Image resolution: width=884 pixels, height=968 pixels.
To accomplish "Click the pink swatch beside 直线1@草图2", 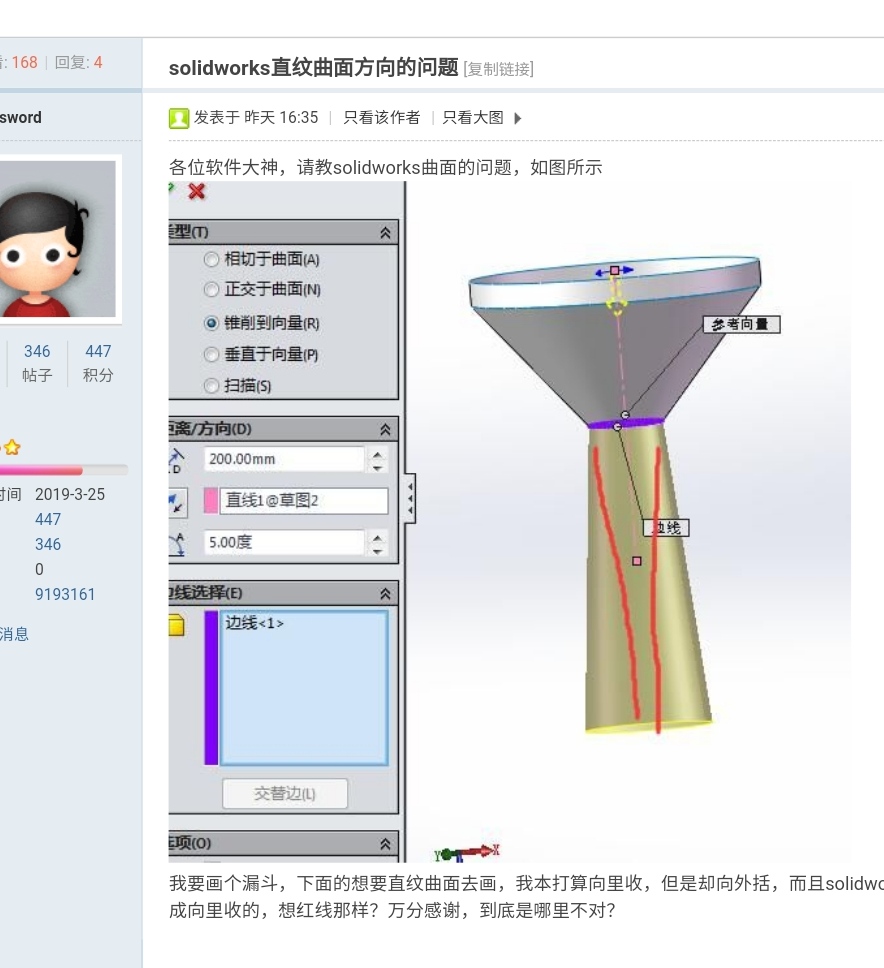I will (211, 501).
